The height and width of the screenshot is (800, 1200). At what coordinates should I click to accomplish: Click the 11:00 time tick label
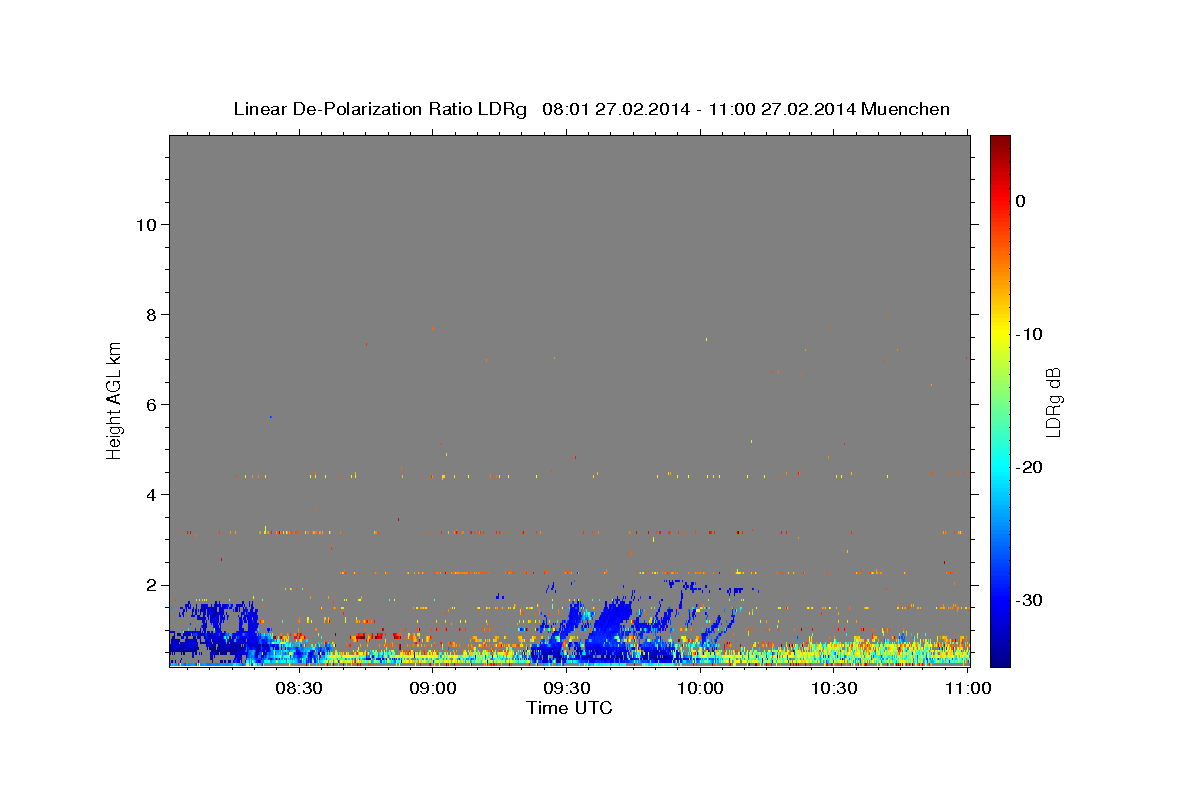point(968,688)
